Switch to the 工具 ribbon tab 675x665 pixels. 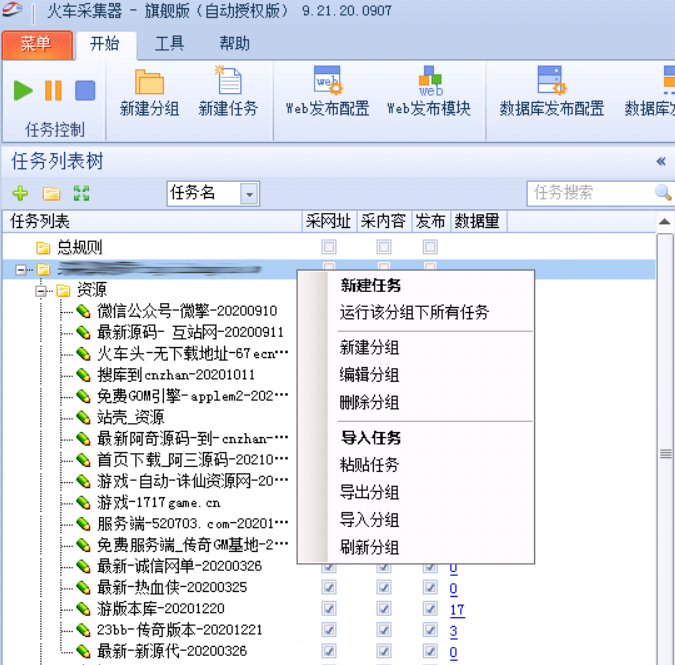(x=169, y=44)
